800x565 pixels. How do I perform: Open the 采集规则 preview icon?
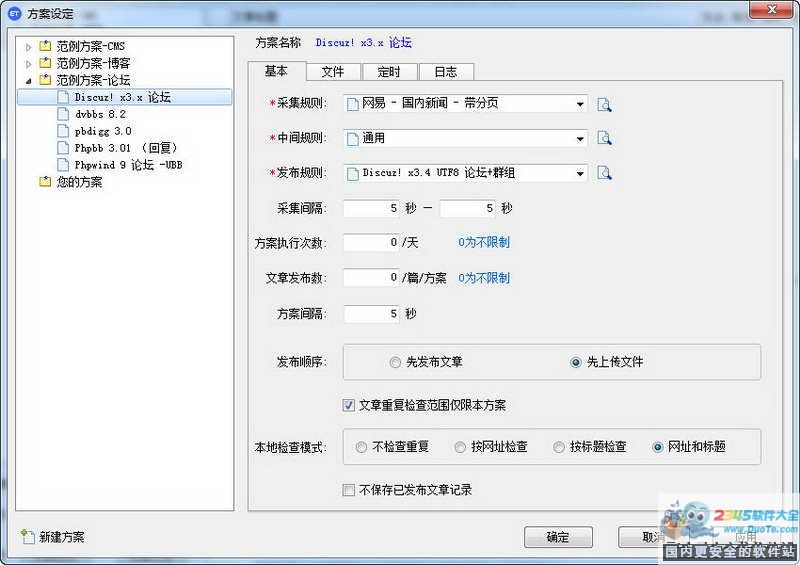604,104
